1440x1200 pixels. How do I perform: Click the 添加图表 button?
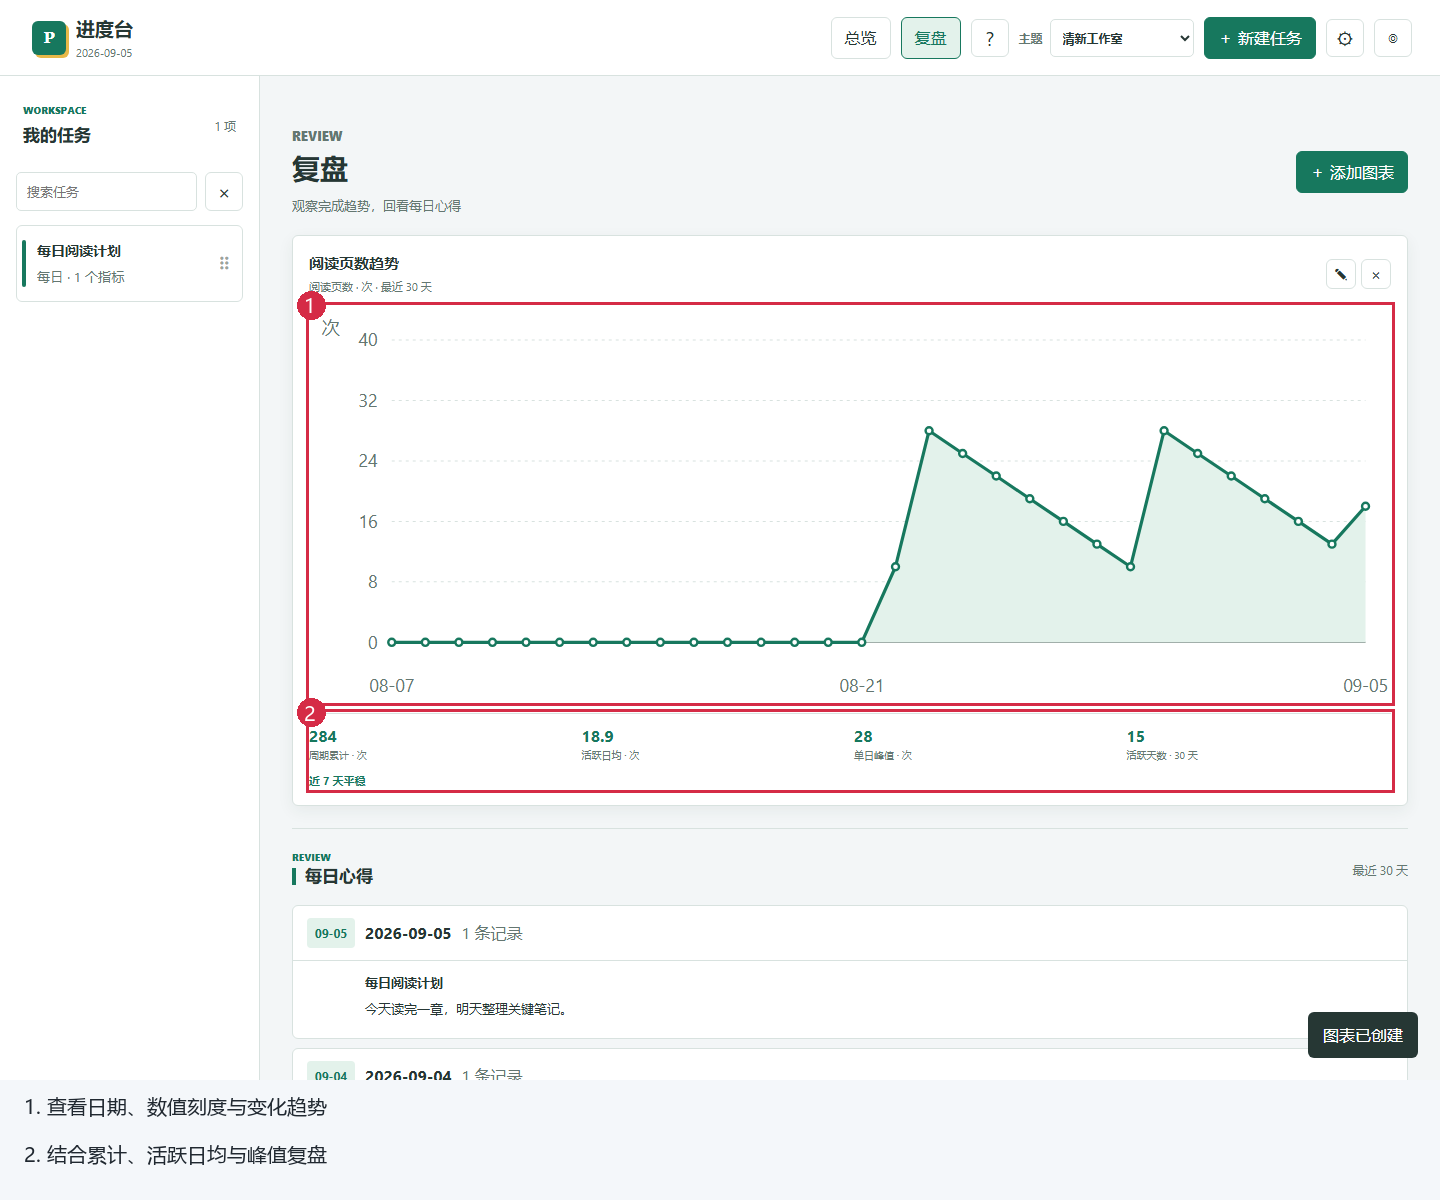[x=1352, y=172]
